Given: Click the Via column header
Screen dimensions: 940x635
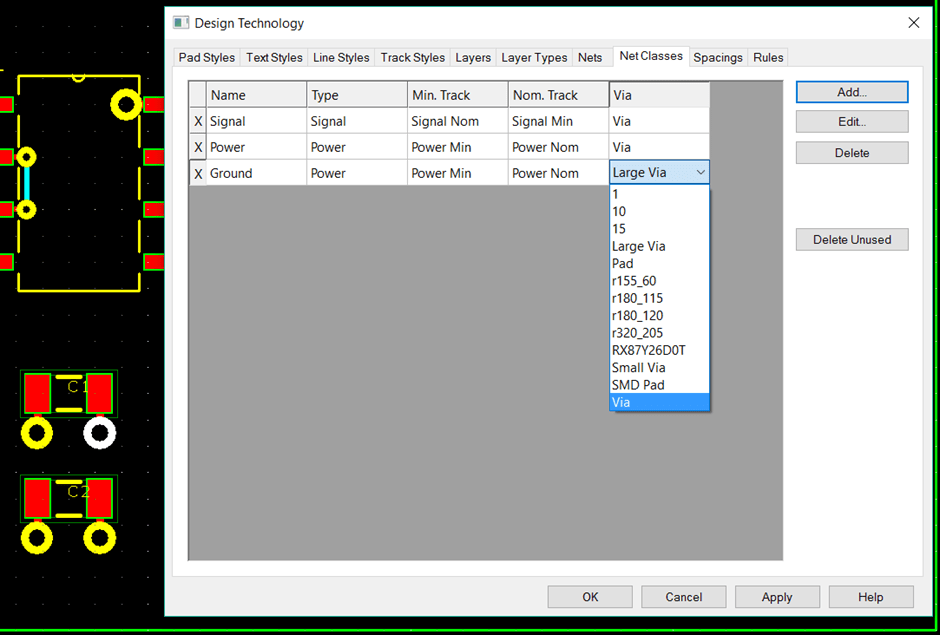Looking at the screenshot, I should (x=659, y=95).
